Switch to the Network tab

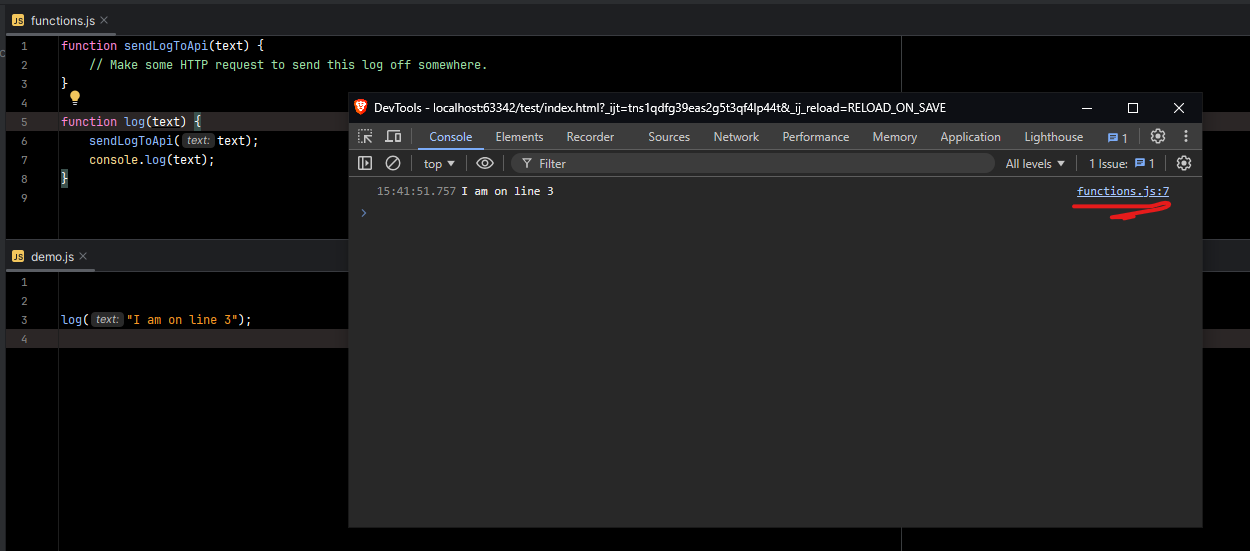736,137
